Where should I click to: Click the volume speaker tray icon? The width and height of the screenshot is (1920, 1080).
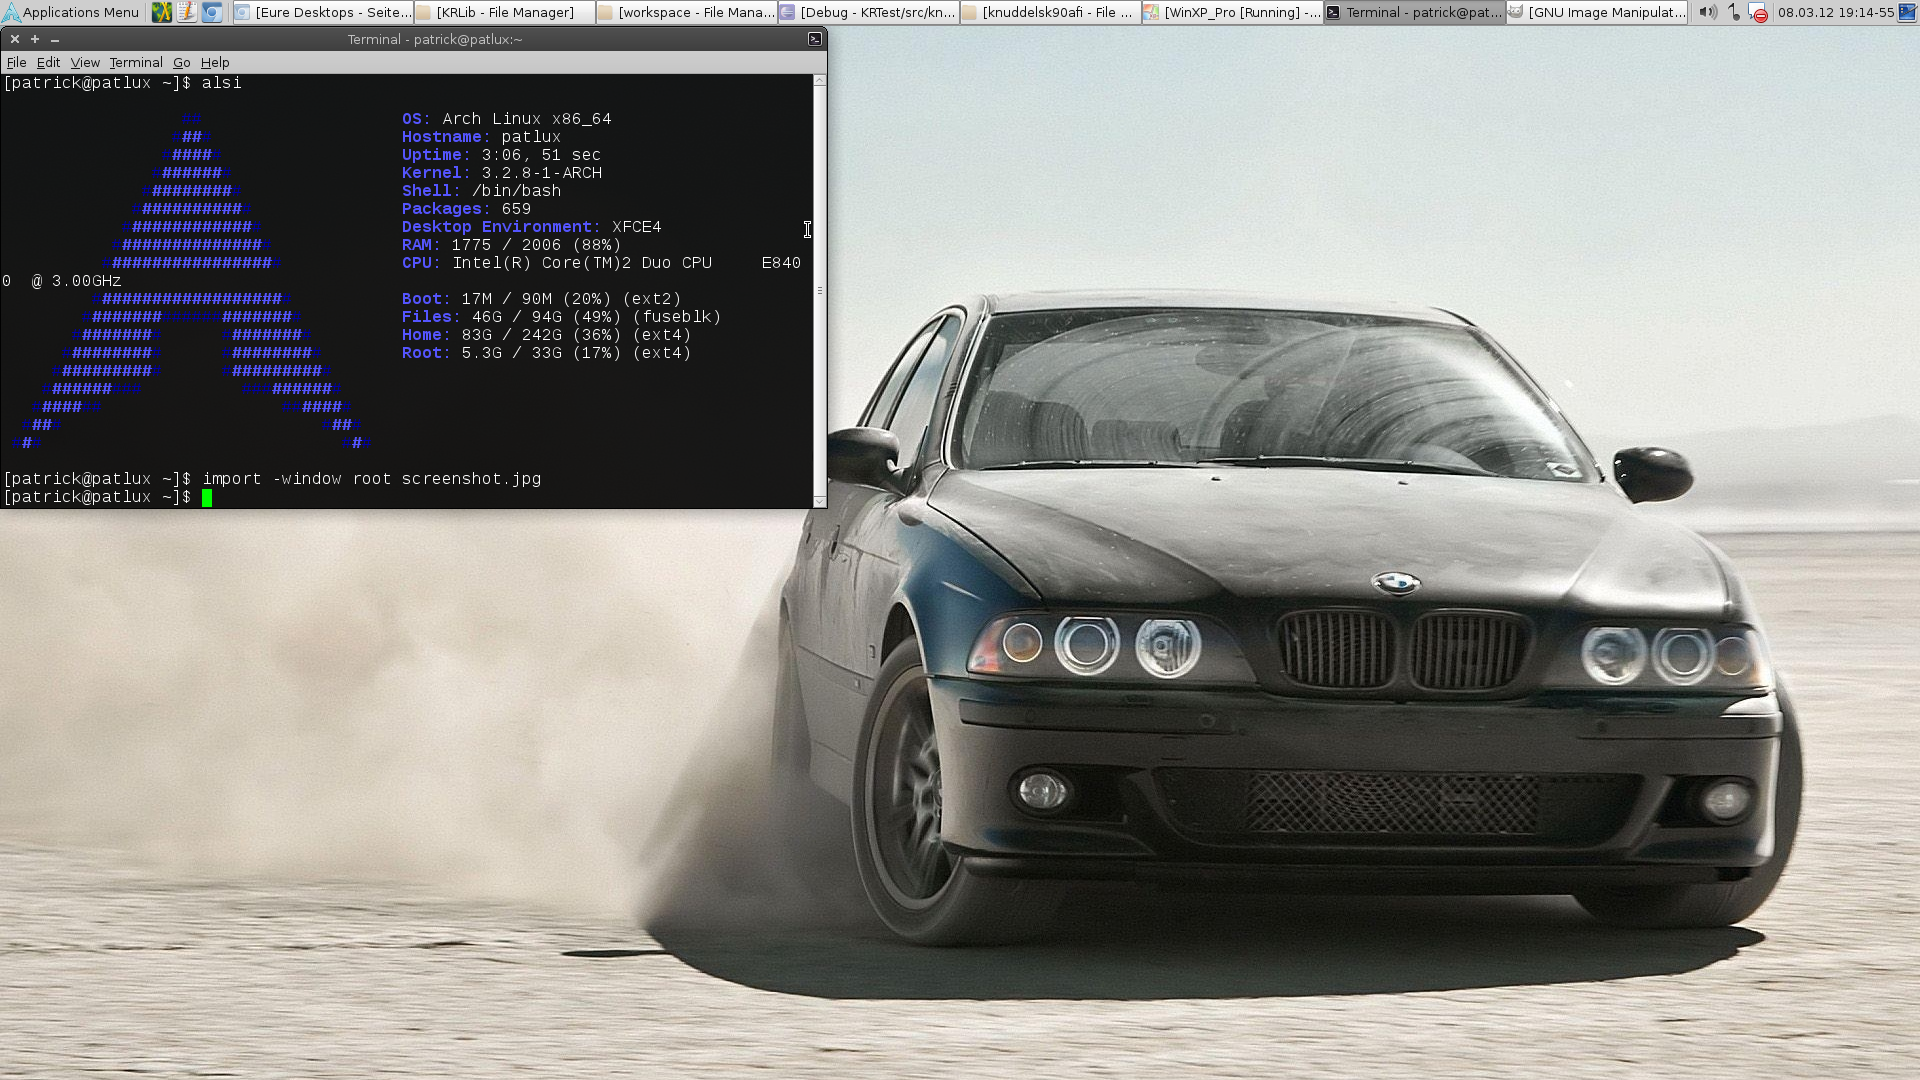coord(1707,12)
